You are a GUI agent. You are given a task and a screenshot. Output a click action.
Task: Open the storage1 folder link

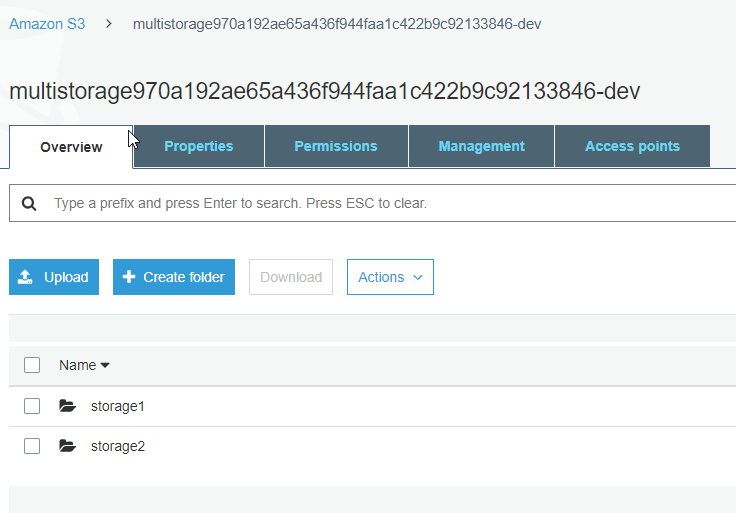pos(117,406)
